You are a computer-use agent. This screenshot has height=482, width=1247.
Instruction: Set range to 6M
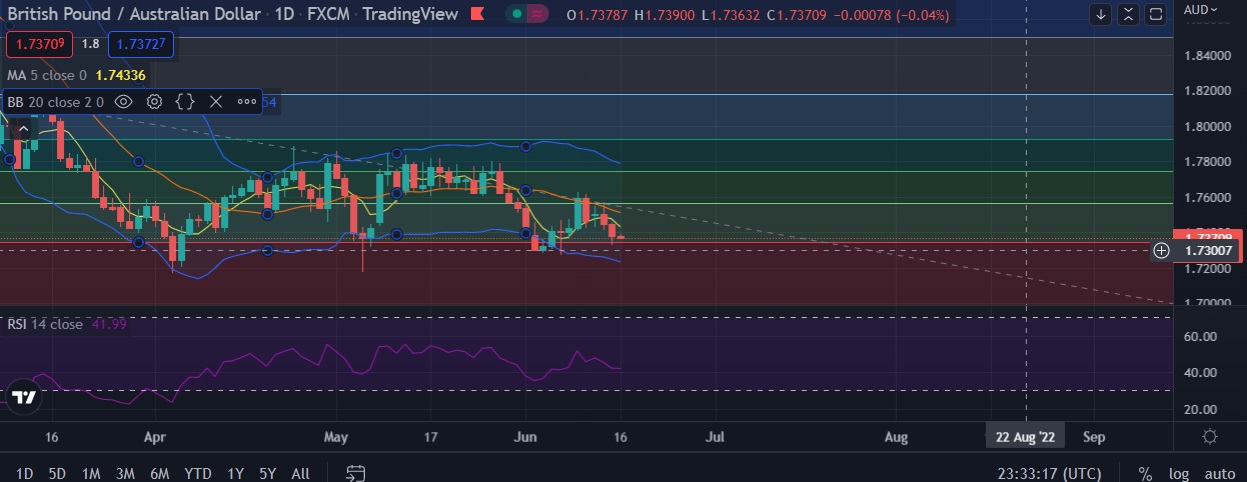click(x=159, y=472)
